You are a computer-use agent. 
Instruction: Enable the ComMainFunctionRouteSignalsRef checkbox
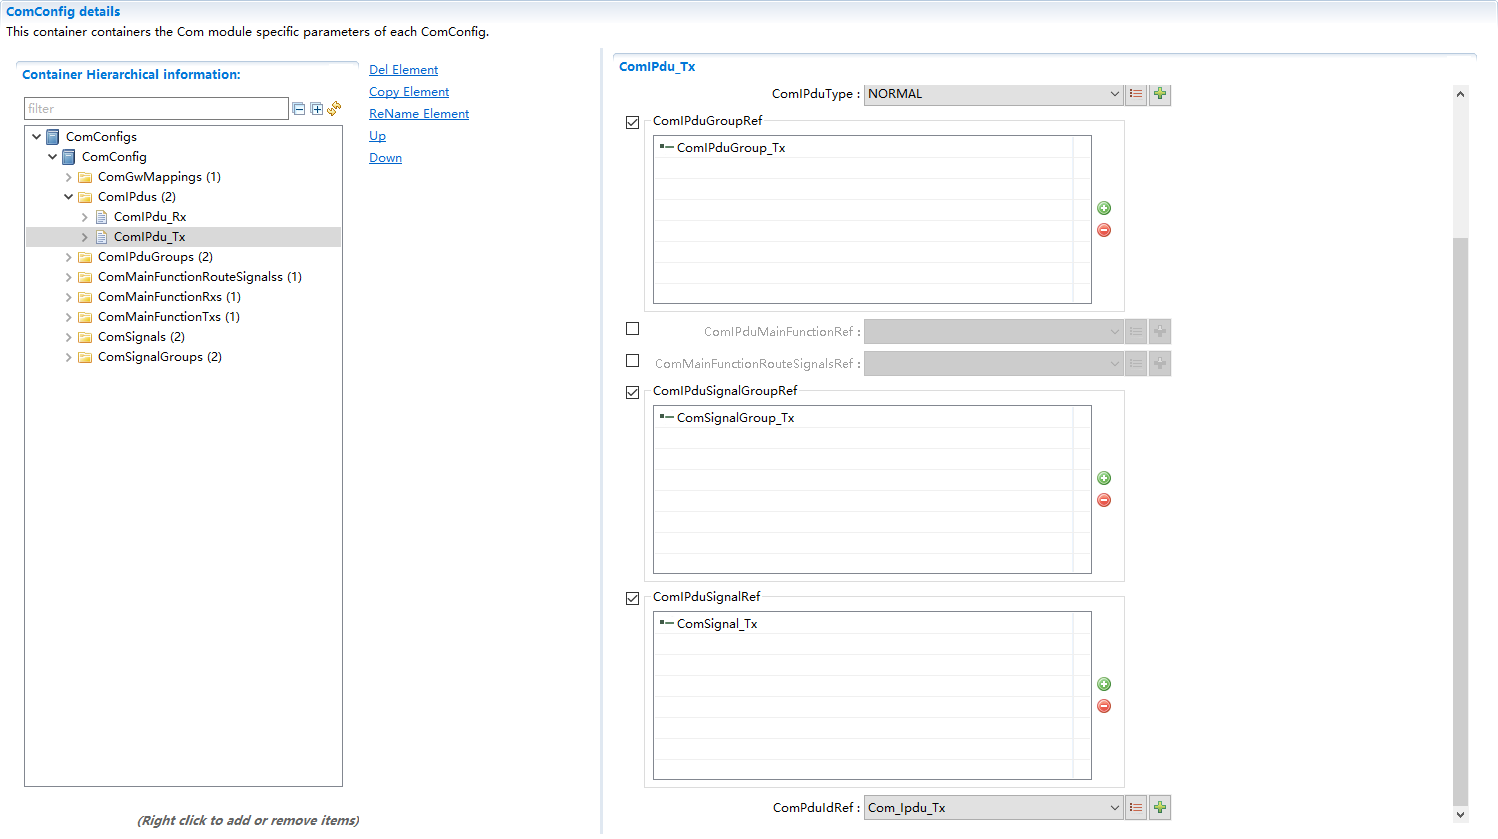point(632,361)
